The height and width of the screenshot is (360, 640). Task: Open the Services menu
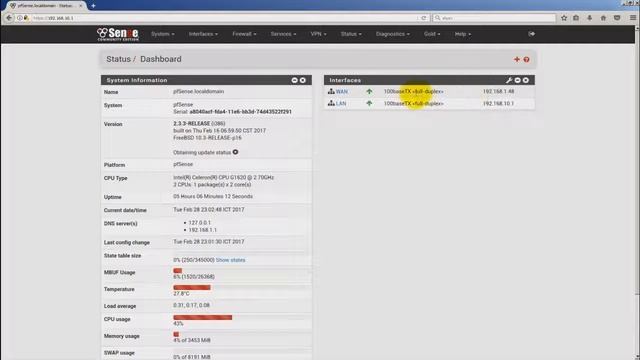(283, 34)
